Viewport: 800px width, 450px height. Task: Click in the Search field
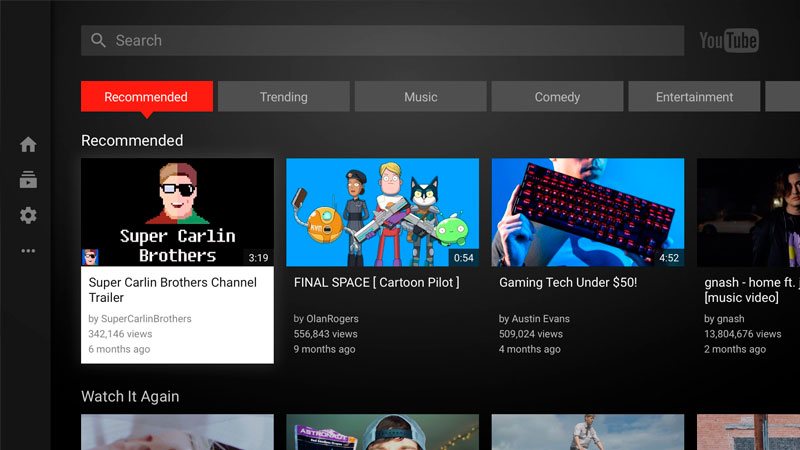pyautogui.click(x=382, y=40)
